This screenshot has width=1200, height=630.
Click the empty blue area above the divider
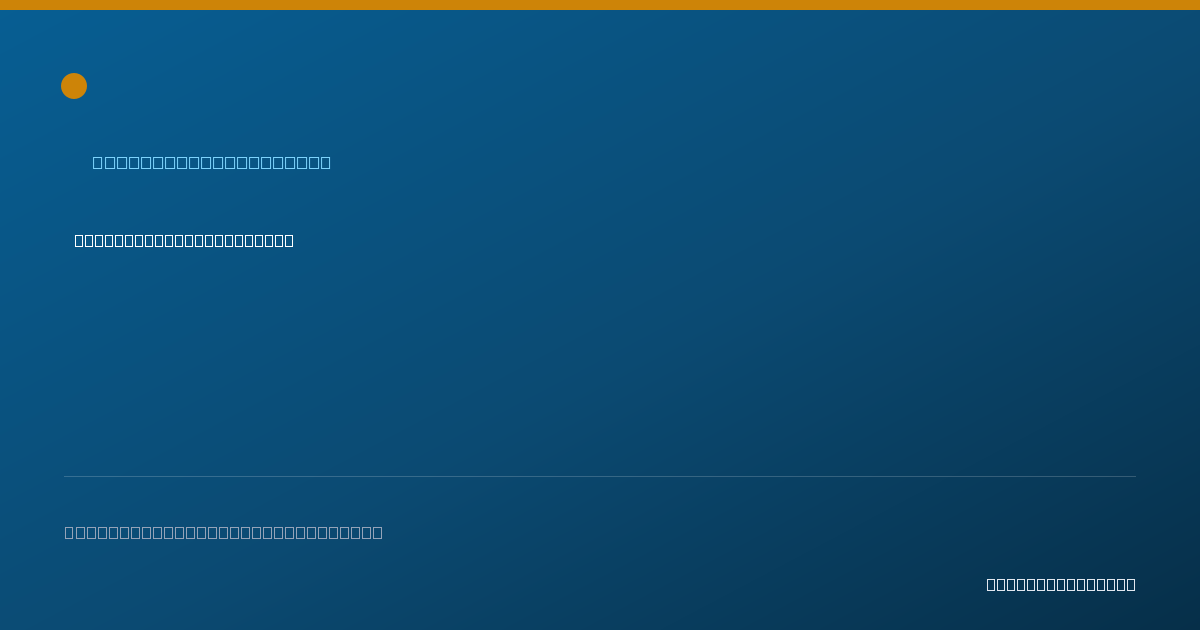(x=600, y=360)
